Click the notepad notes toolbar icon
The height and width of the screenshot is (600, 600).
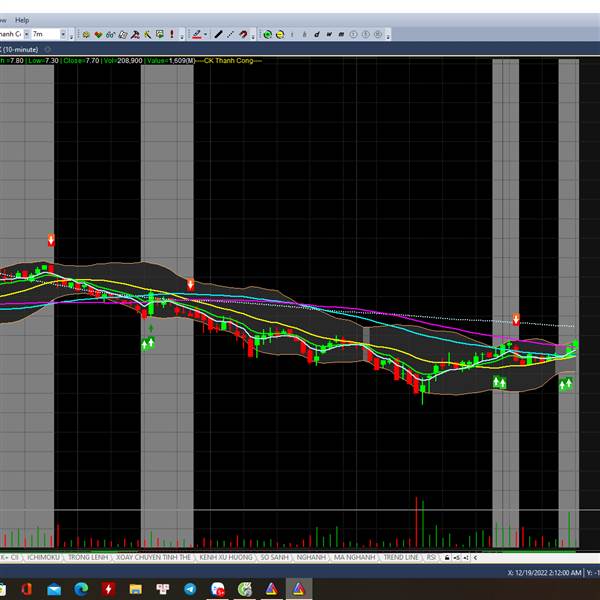click(x=123, y=34)
